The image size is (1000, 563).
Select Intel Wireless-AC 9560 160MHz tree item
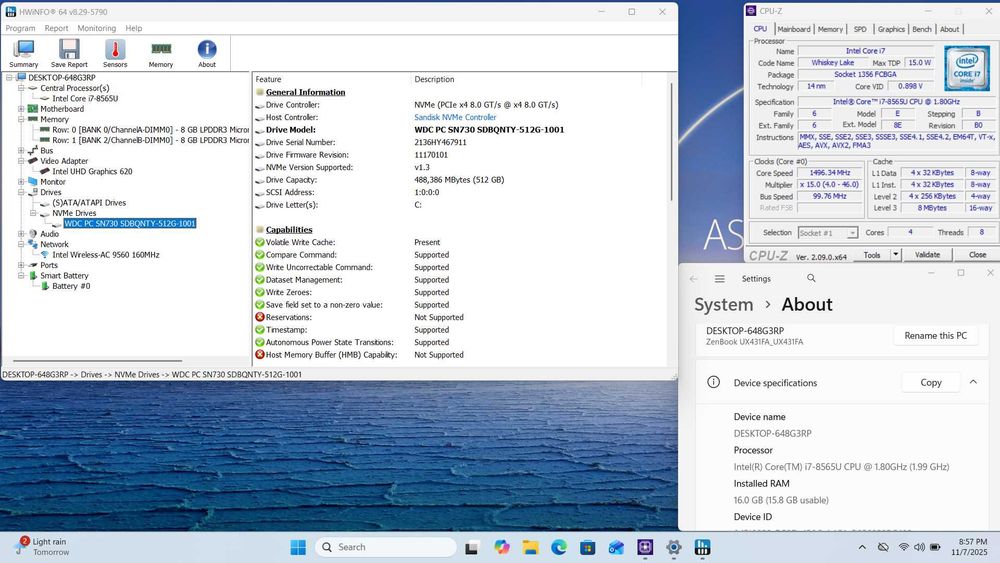click(x=106, y=255)
